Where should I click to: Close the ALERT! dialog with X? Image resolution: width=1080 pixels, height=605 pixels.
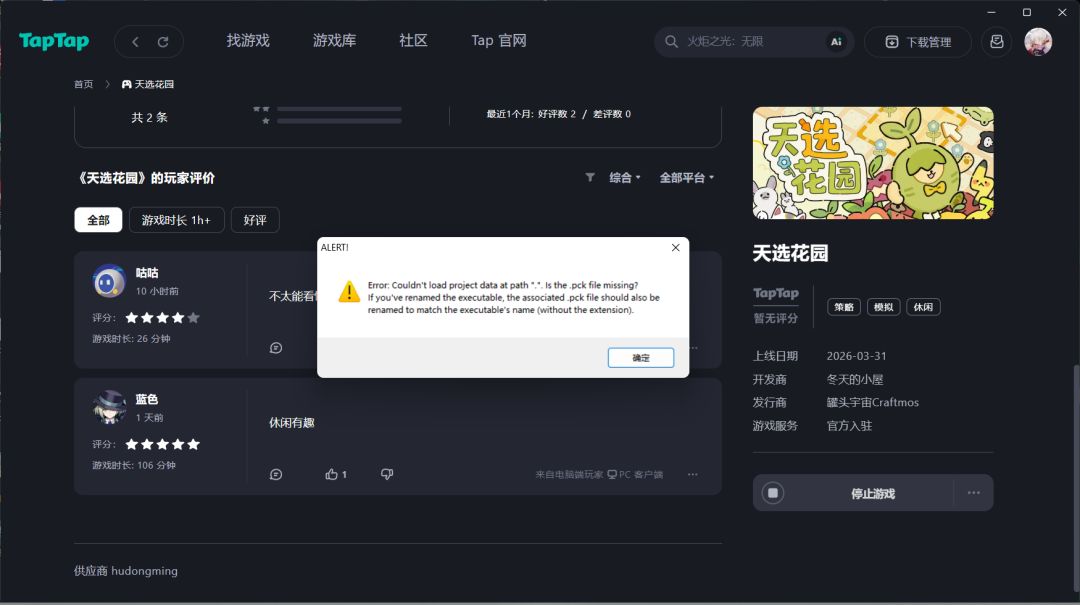point(675,247)
